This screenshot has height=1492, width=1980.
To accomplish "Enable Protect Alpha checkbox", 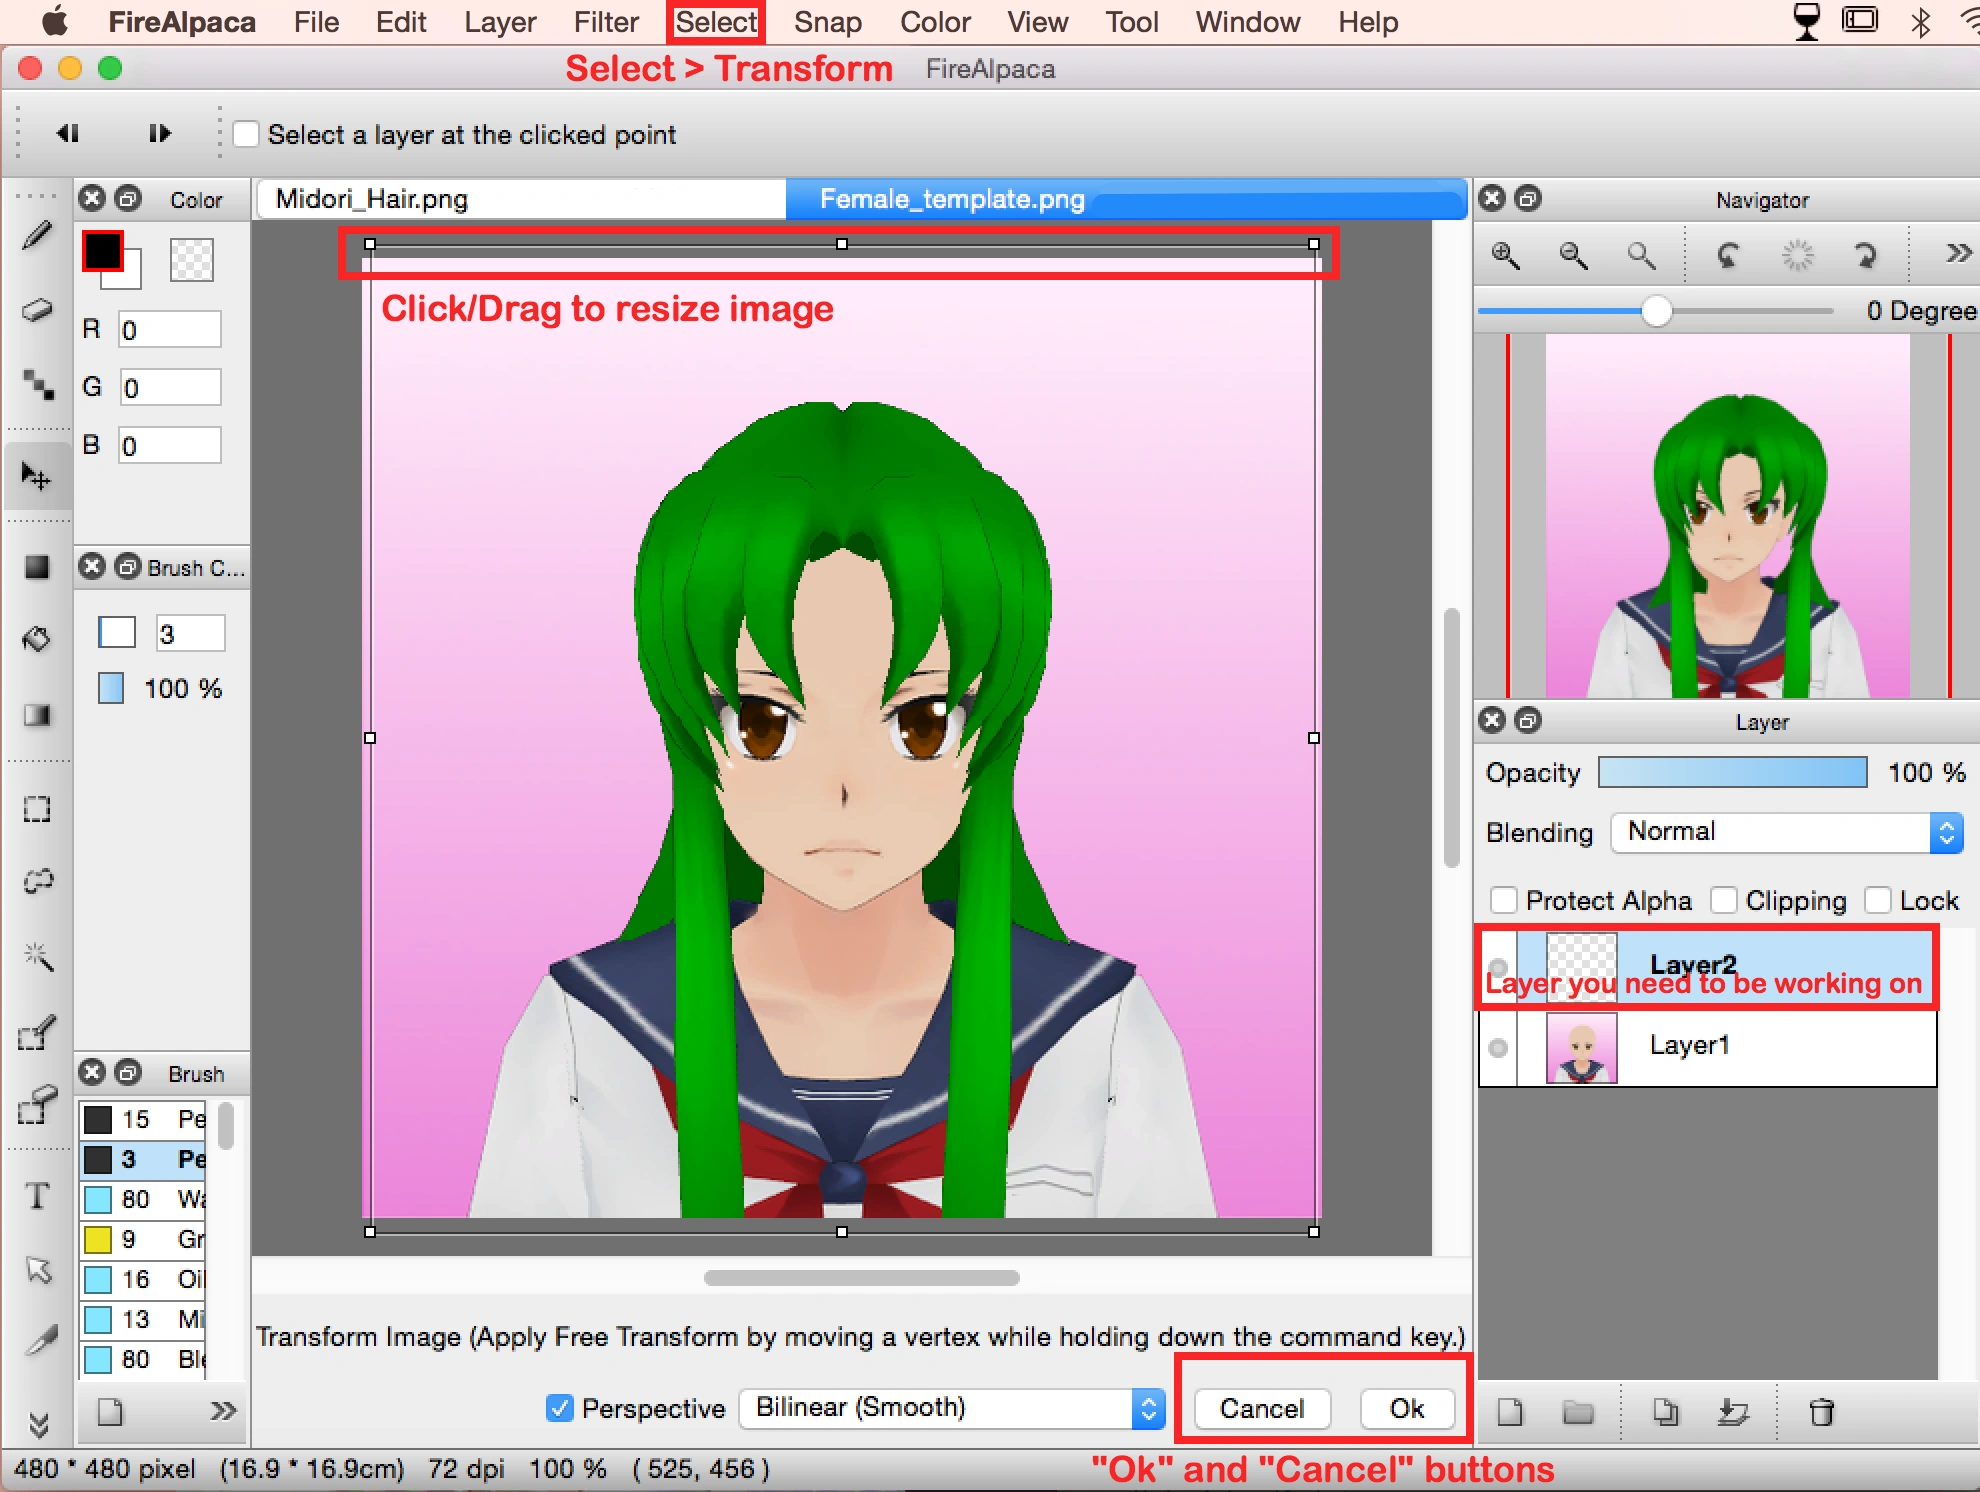I will coord(1503,901).
